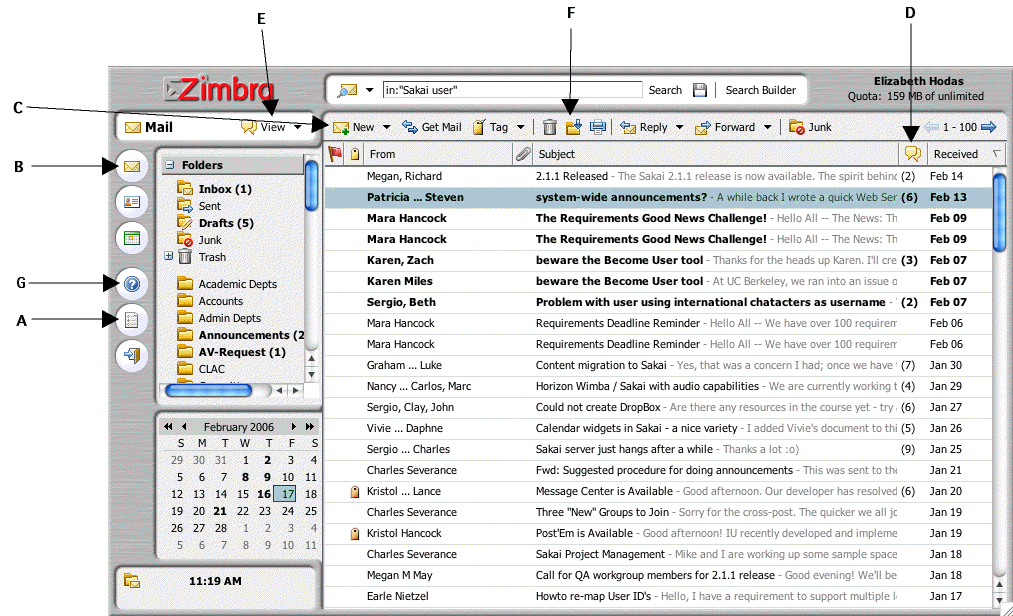Open the Mail application sidebar icon
The image size is (1013, 616).
132,167
